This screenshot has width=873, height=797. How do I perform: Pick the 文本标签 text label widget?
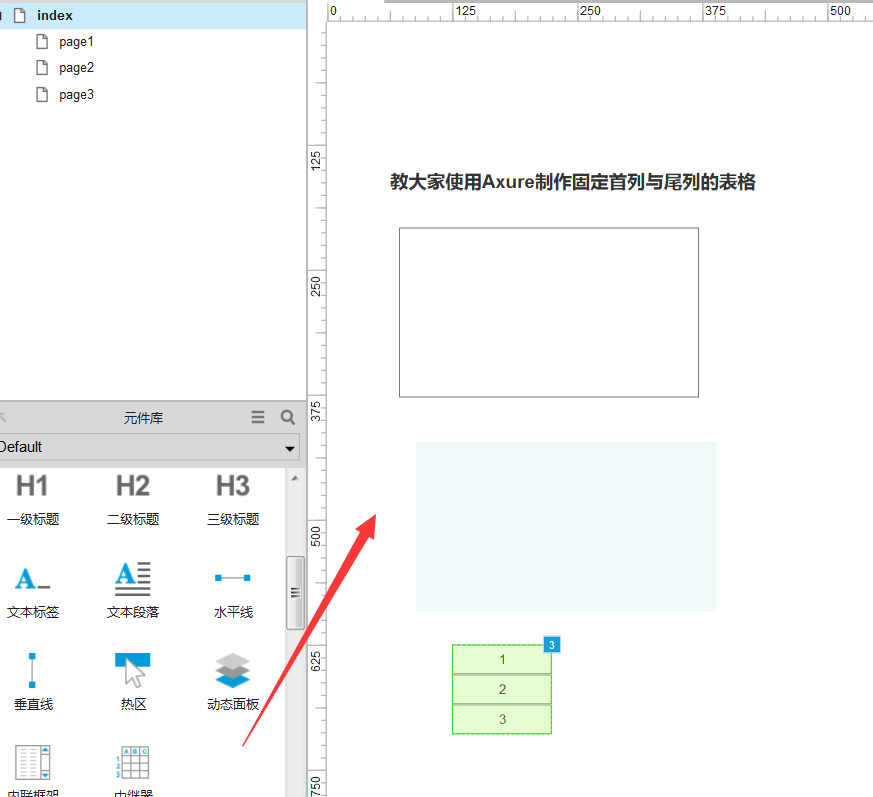tap(32, 591)
